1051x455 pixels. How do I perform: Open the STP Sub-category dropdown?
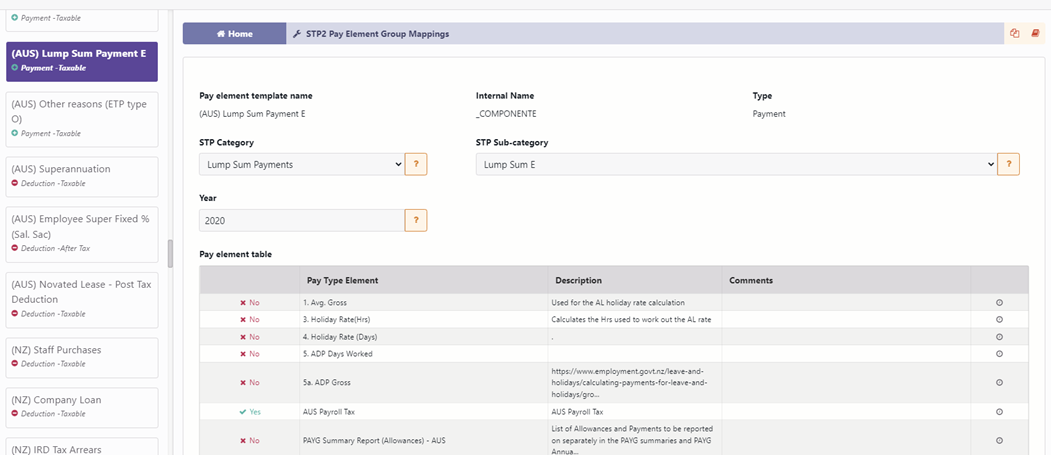tap(737, 164)
